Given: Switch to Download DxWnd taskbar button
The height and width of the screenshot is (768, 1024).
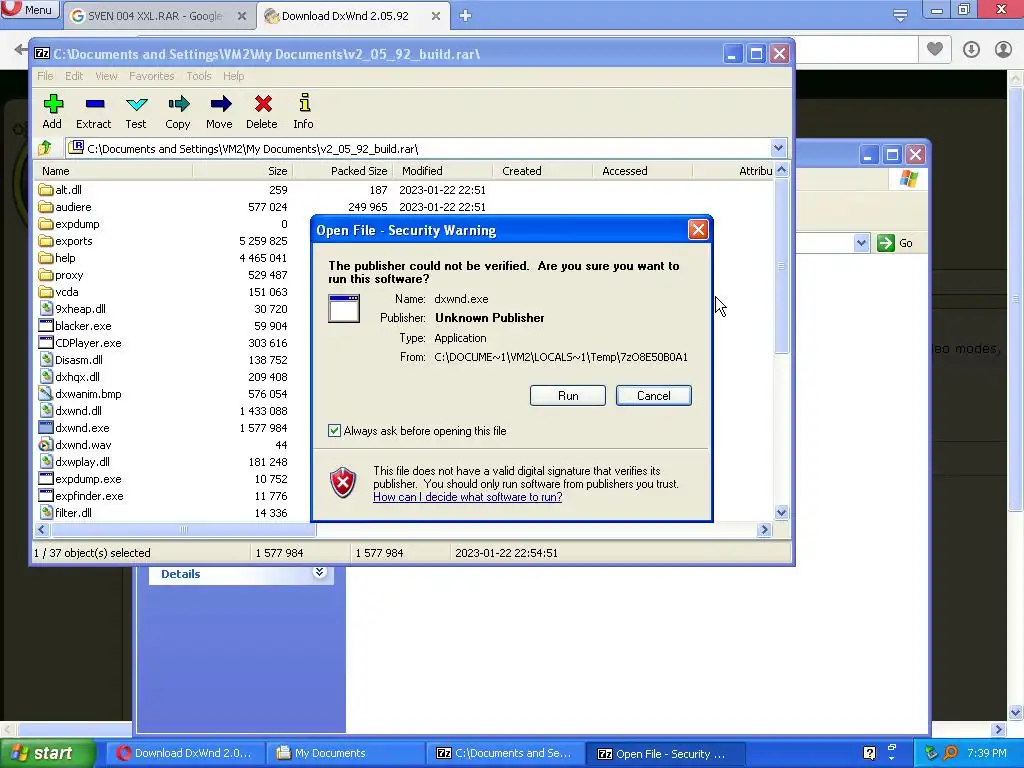Looking at the screenshot, I should (x=185, y=753).
